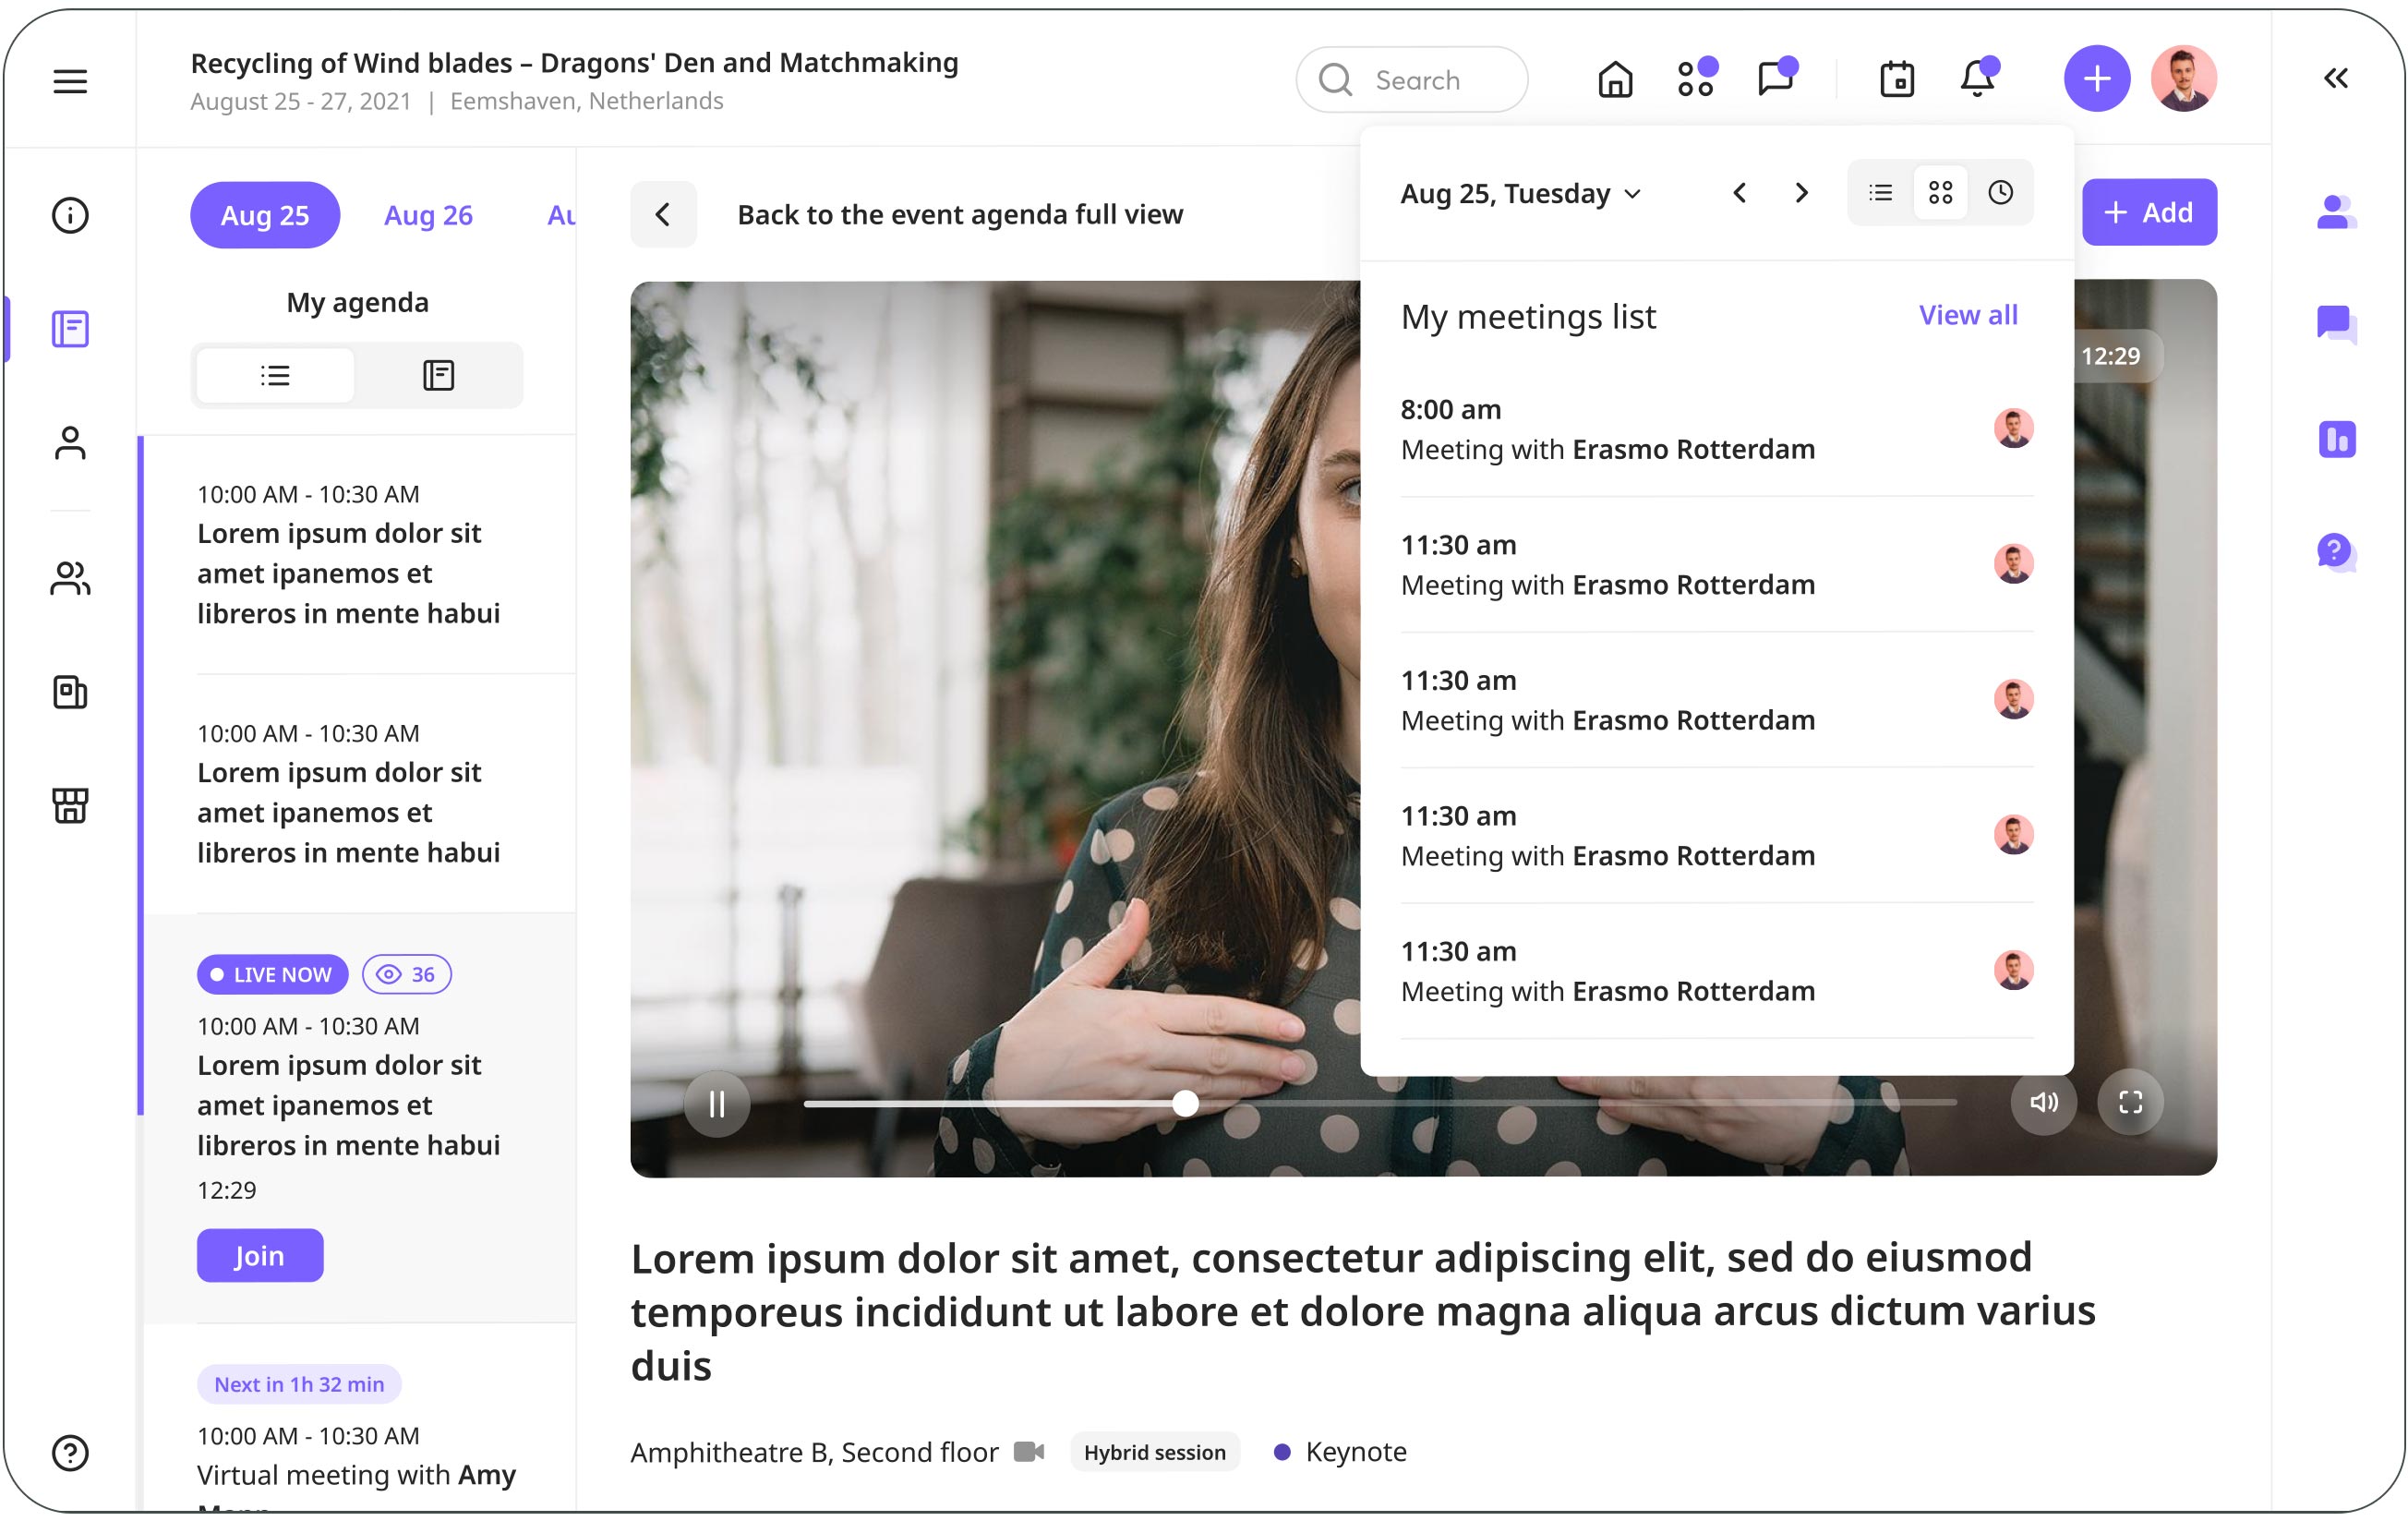
Task: Open the hamburger menu
Action: coord(70,81)
